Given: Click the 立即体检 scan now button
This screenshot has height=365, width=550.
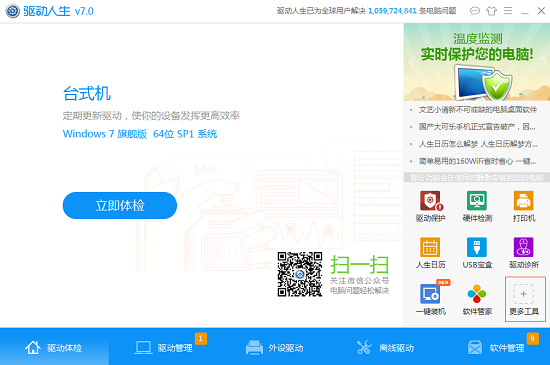Looking at the screenshot, I should coord(120,205).
